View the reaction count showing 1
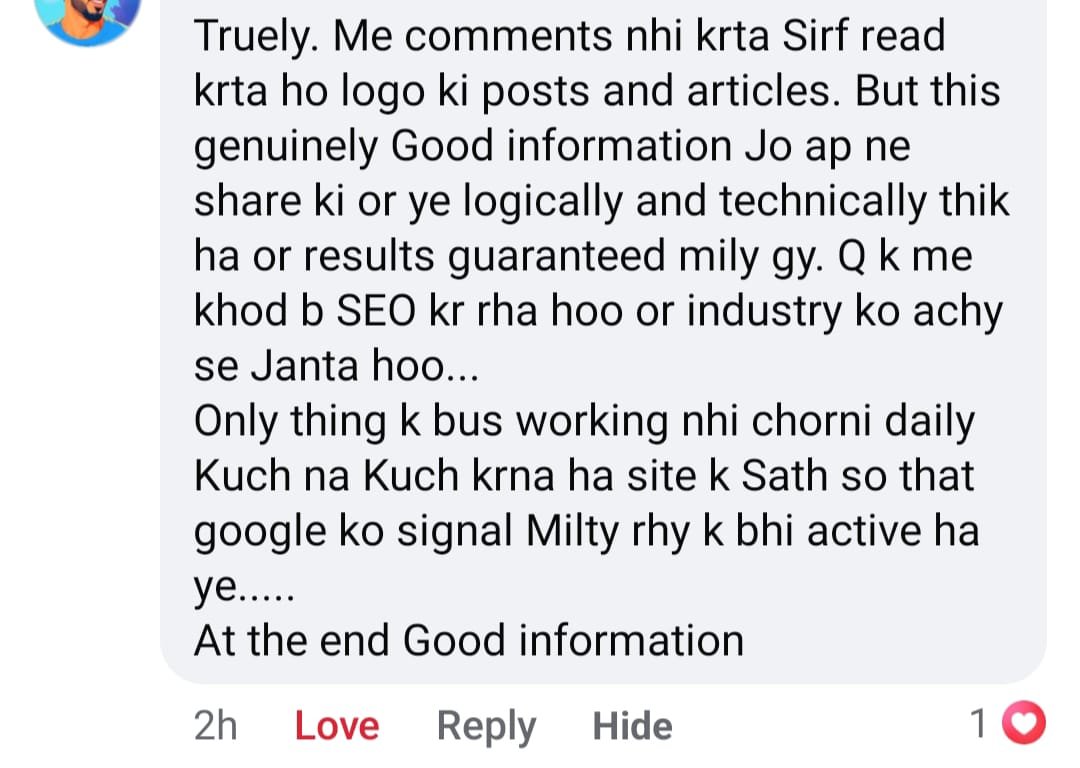Viewport: 1080px width, 768px height. click(978, 724)
